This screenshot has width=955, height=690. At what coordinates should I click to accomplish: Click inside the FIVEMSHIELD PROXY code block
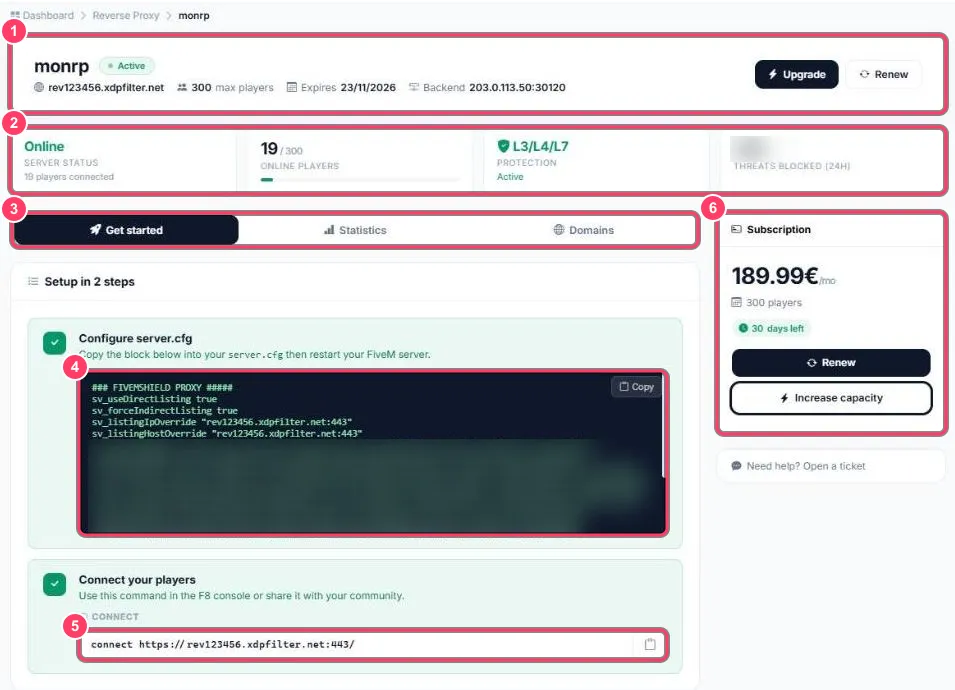(373, 453)
